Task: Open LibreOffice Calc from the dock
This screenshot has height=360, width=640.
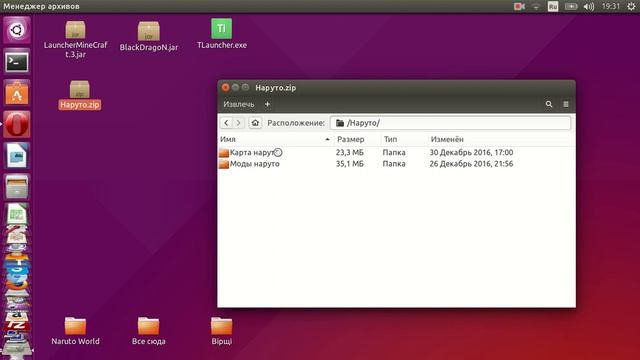Action: 17,214
